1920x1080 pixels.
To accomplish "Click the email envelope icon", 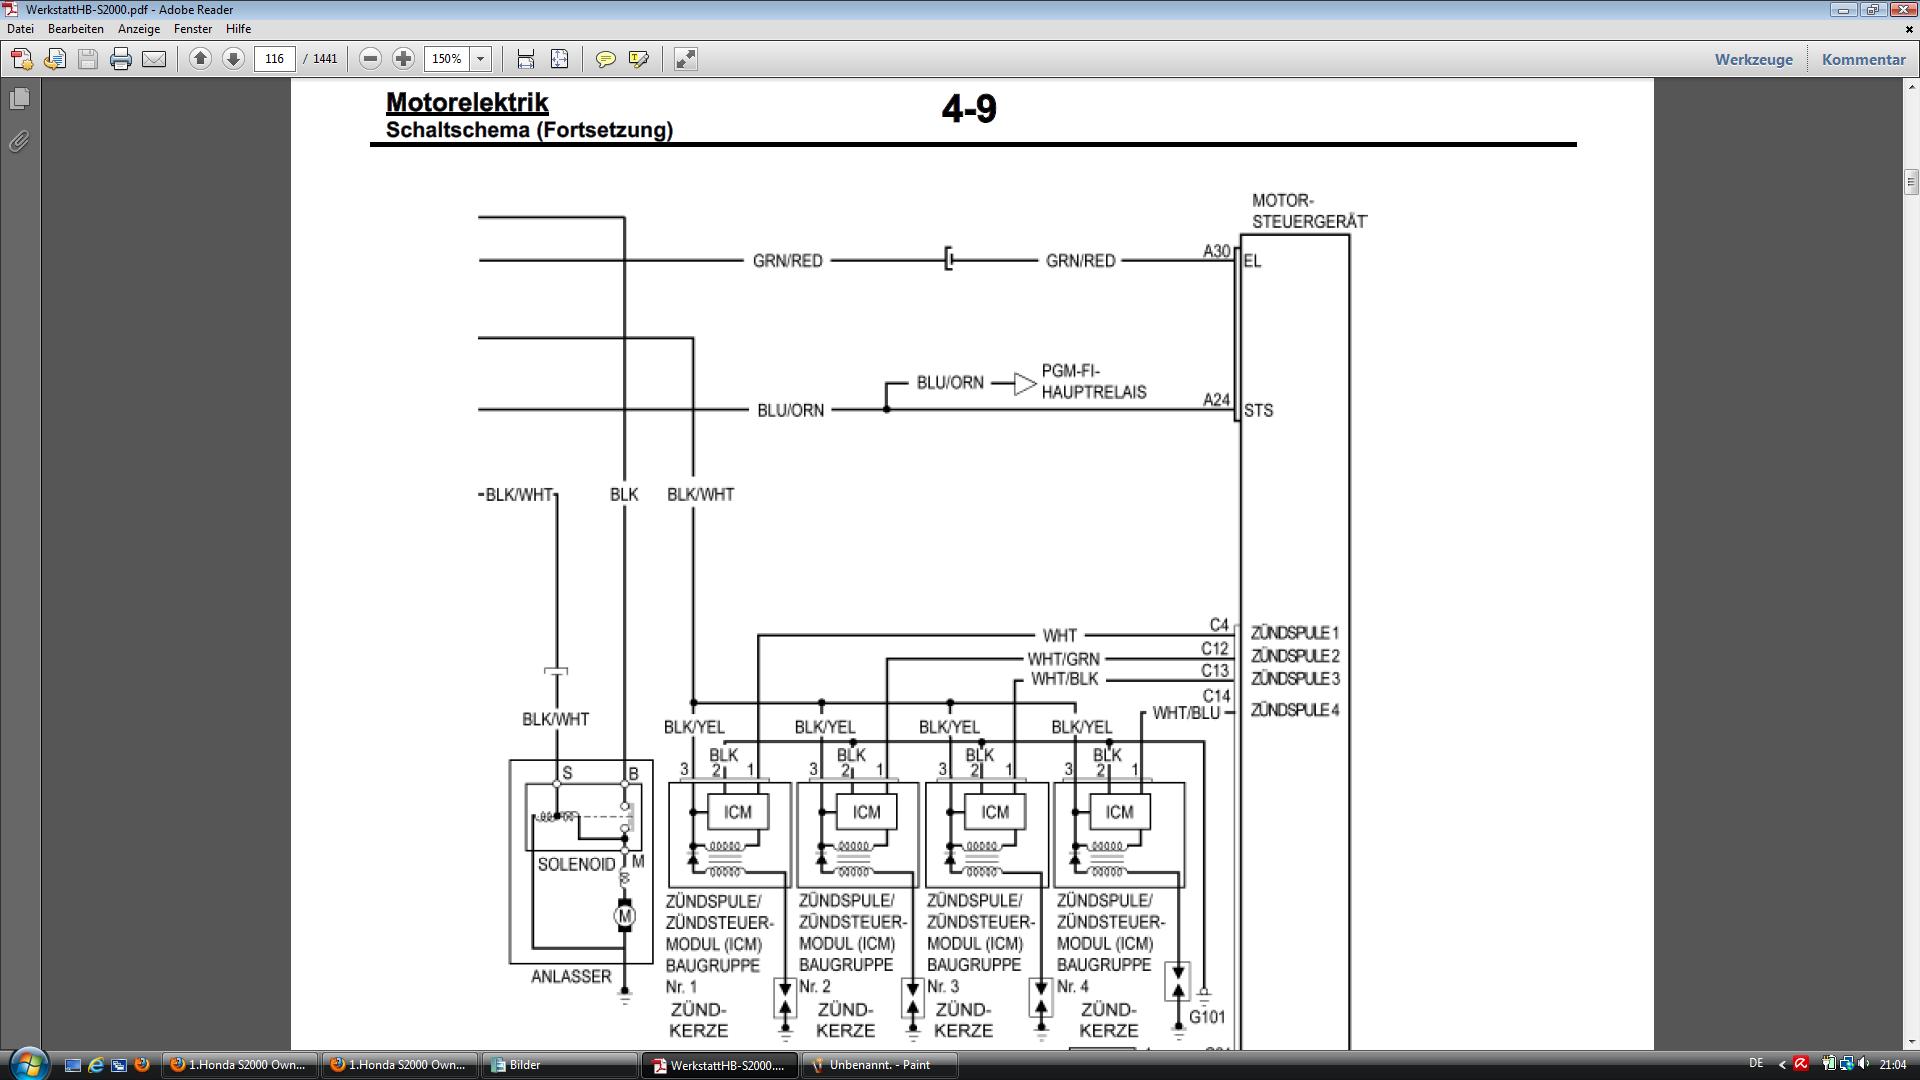I will 154,59.
